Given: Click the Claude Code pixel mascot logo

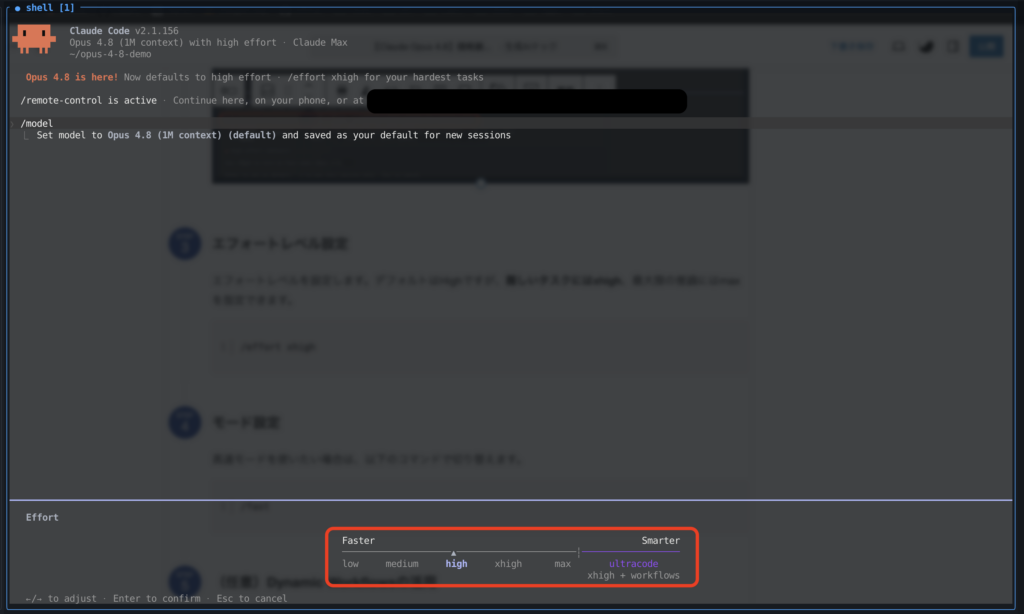Looking at the screenshot, I should [x=34, y=39].
